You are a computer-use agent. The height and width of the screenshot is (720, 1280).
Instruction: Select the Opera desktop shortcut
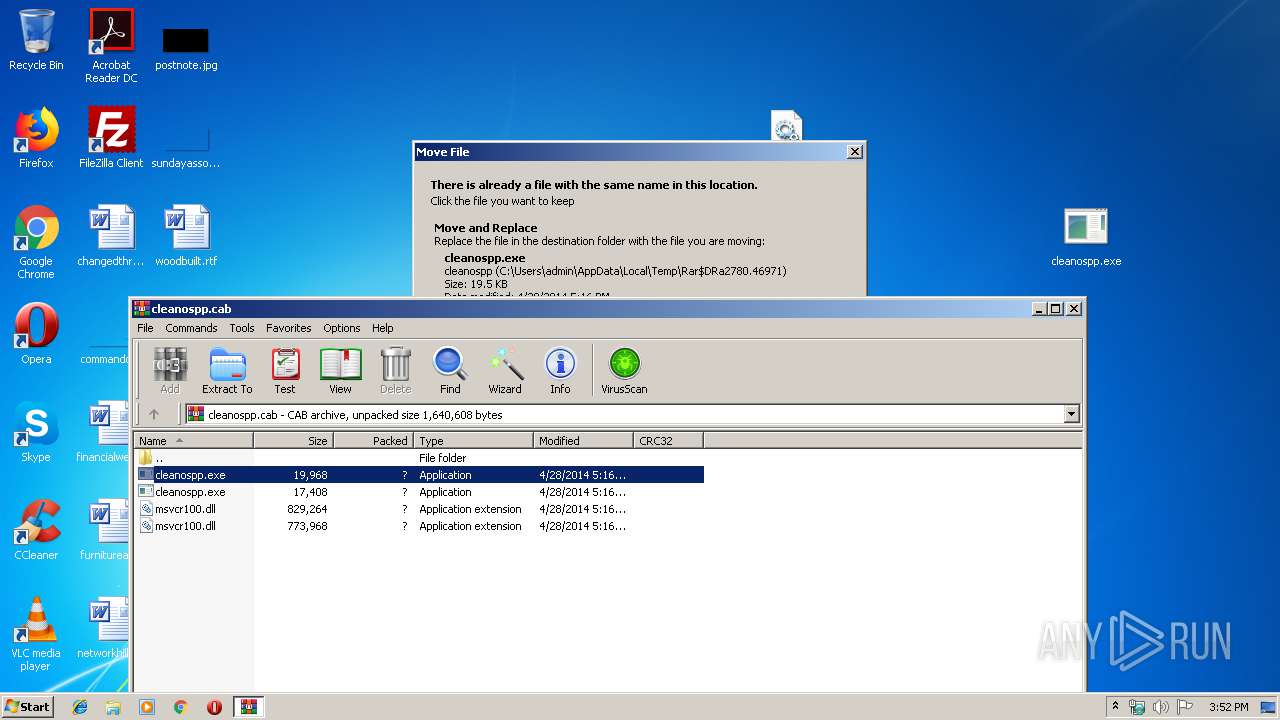36,334
